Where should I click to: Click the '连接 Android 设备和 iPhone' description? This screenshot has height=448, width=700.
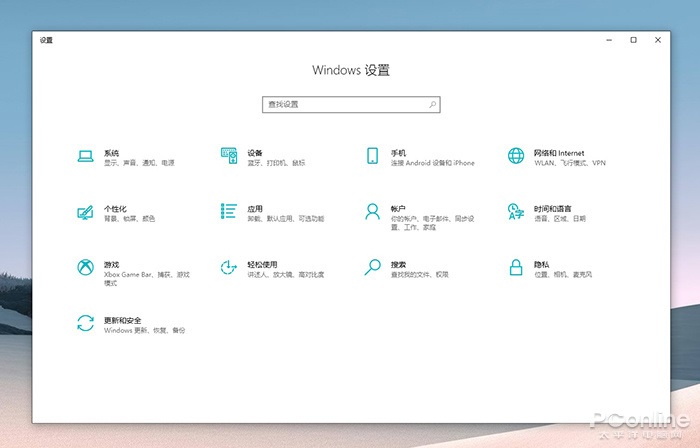click(433, 163)
